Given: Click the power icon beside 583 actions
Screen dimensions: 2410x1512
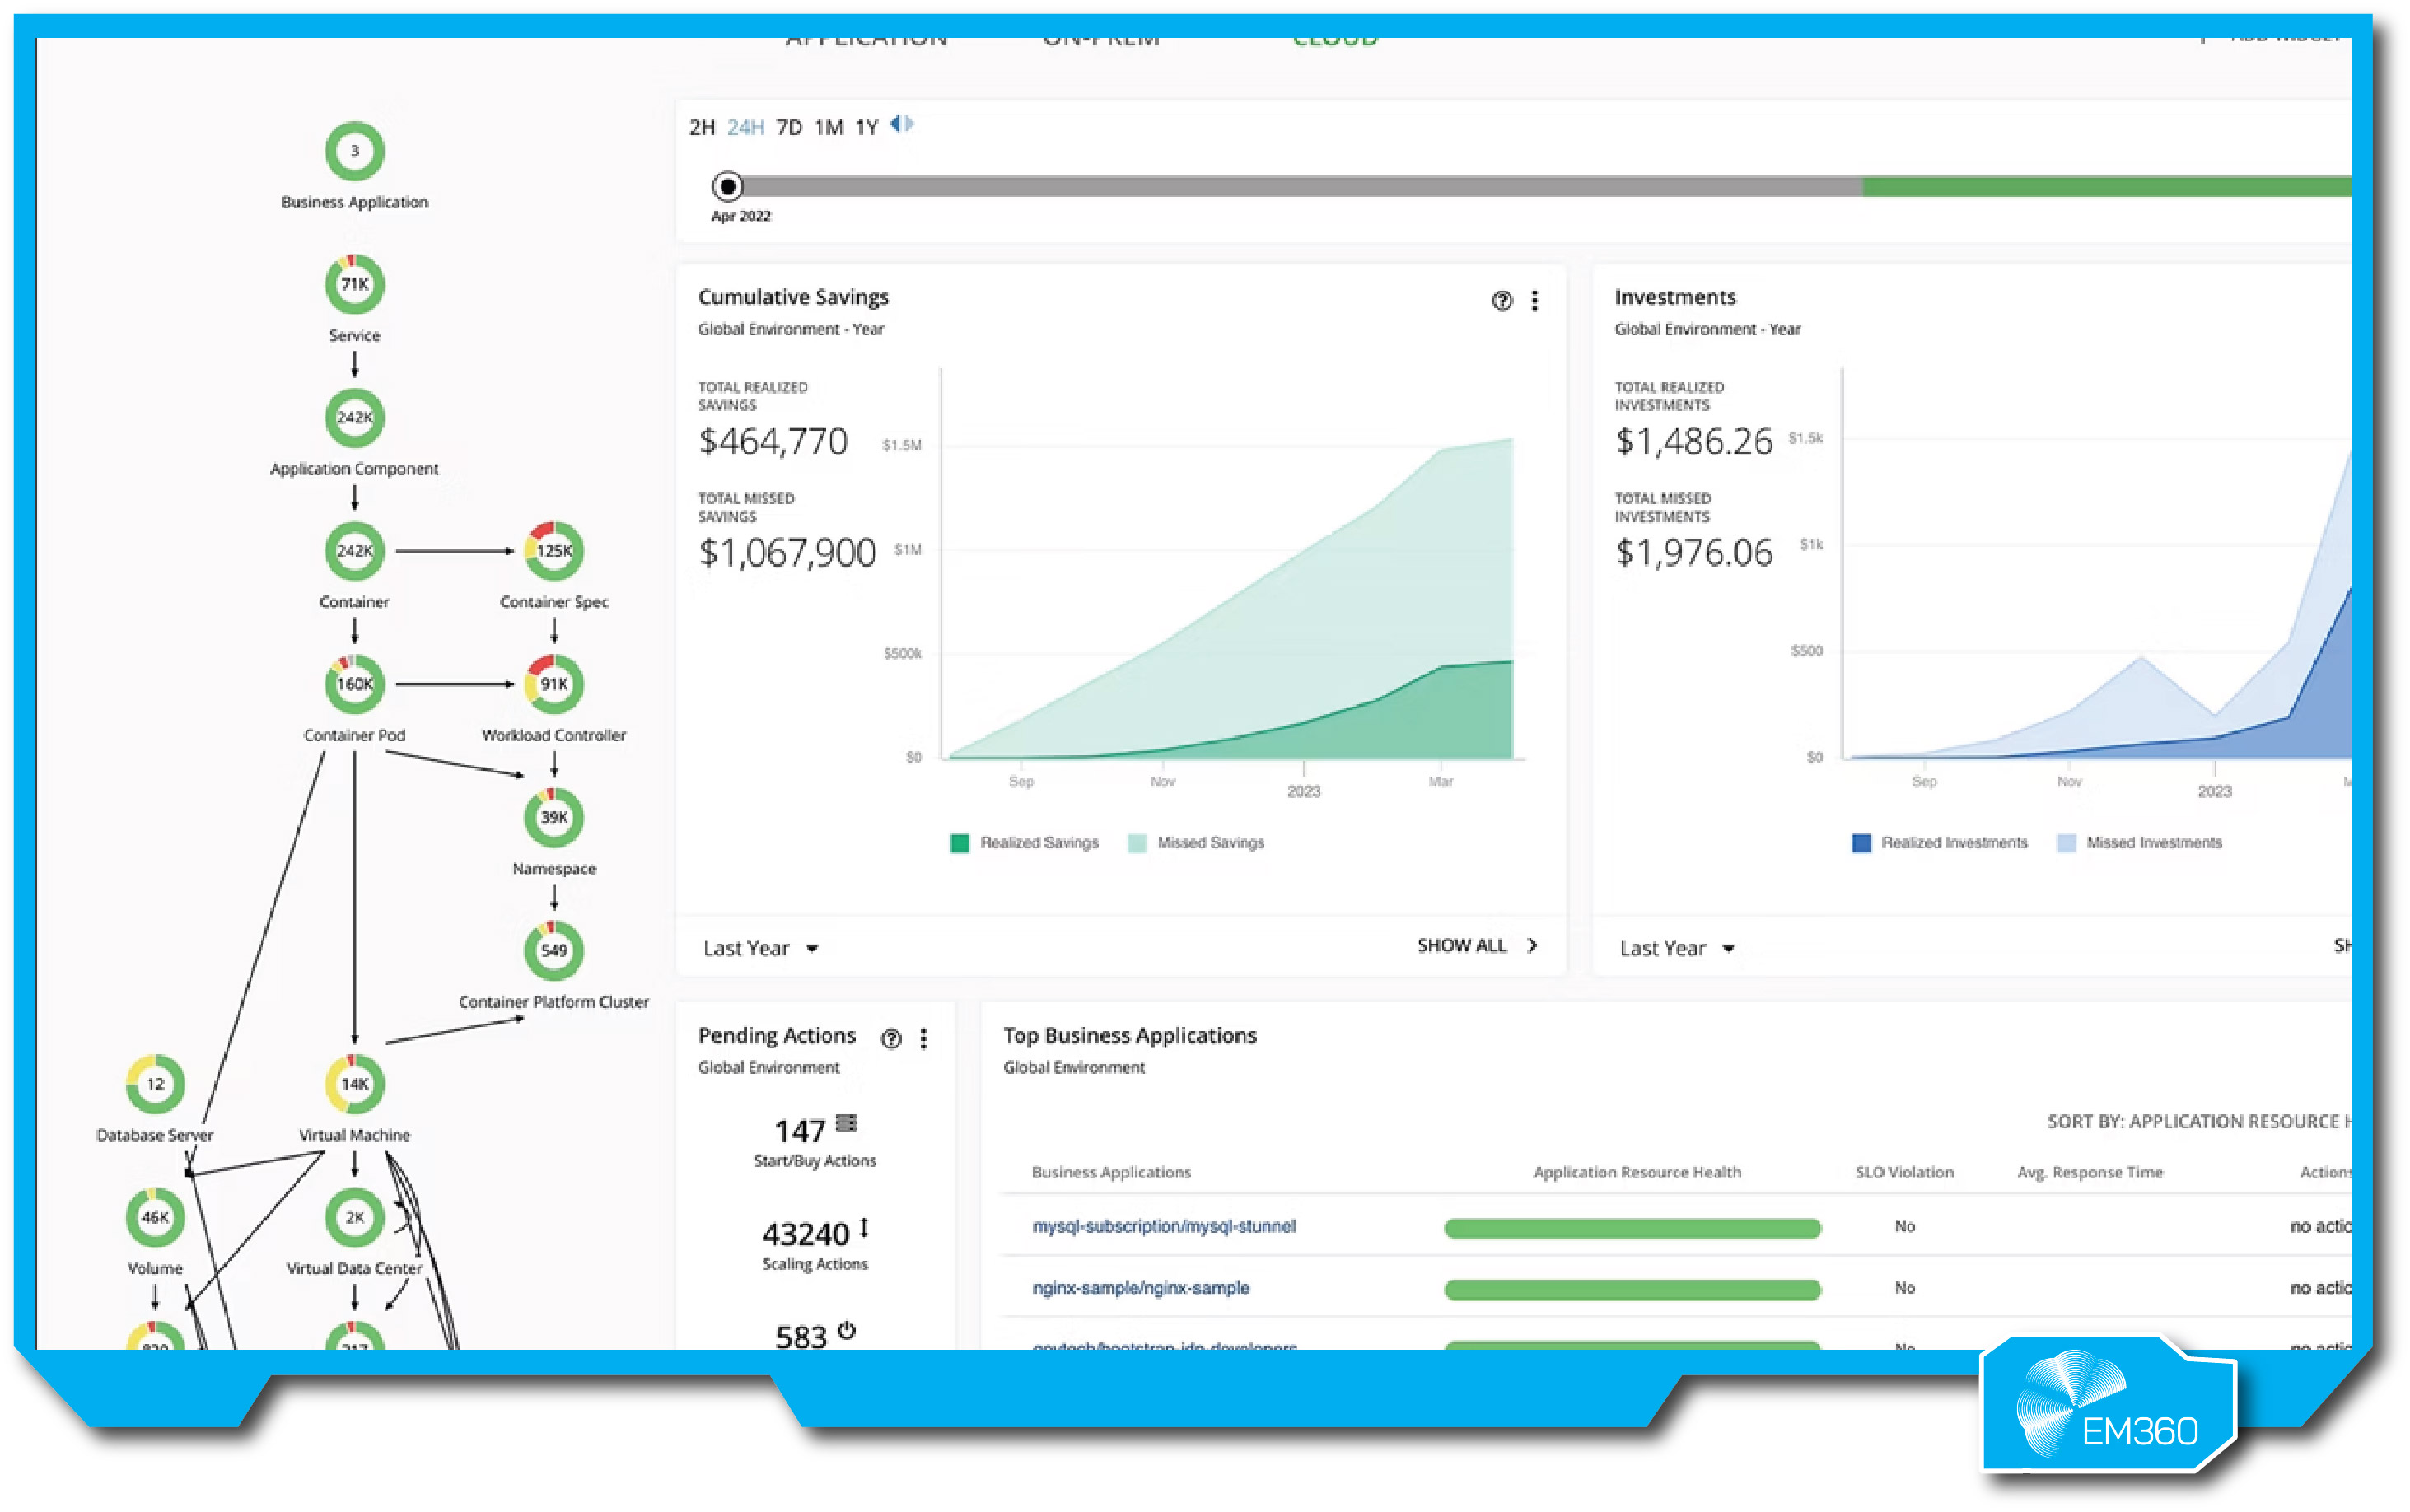Looking at the screenshot, I should click(846, 1331).
